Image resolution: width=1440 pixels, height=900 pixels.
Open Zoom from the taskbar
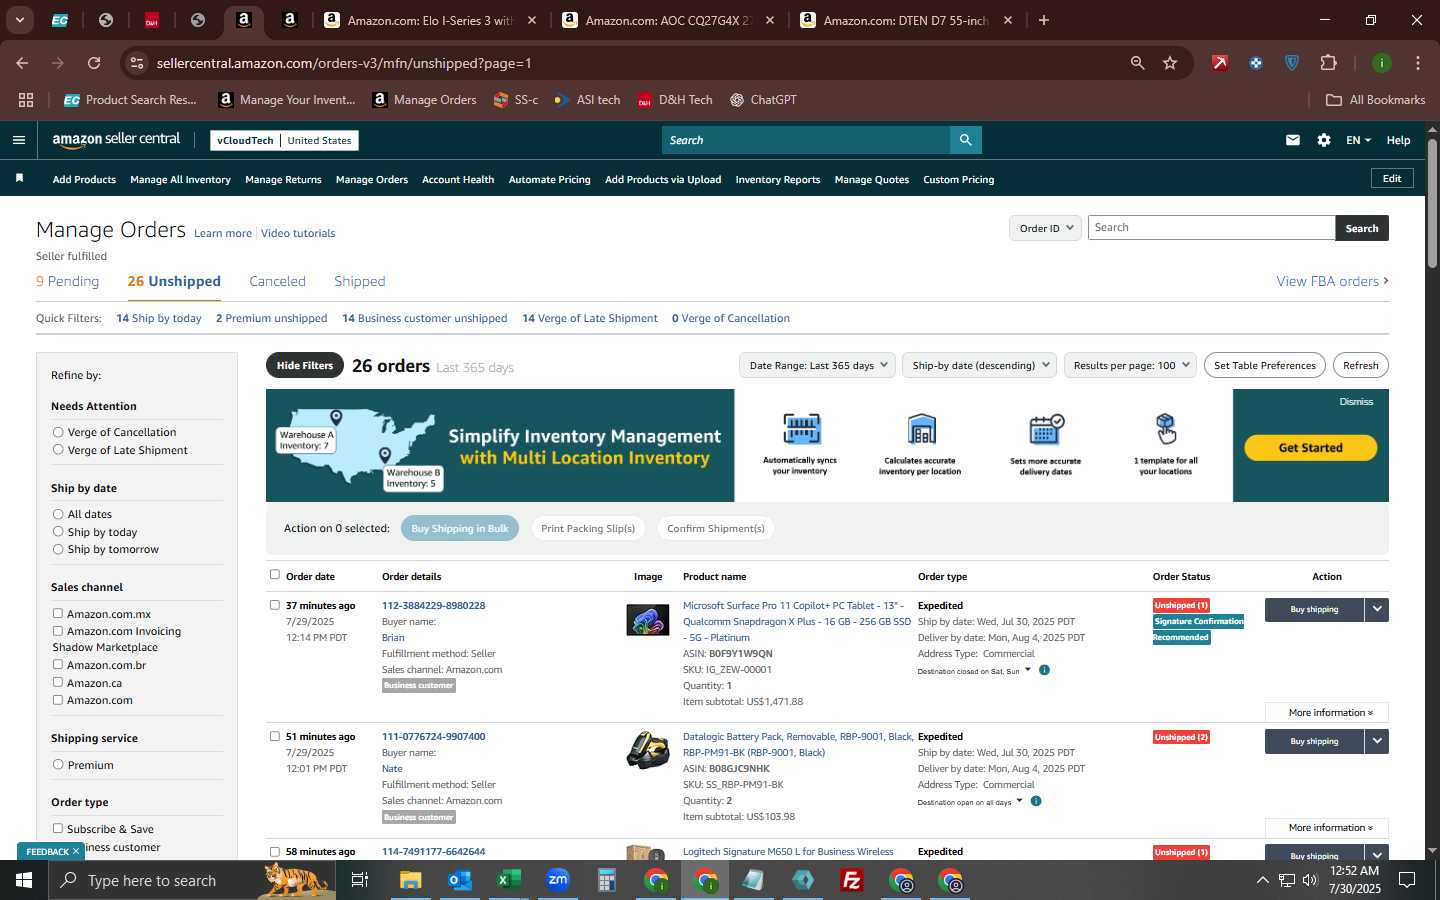click(x=558, y=880)
